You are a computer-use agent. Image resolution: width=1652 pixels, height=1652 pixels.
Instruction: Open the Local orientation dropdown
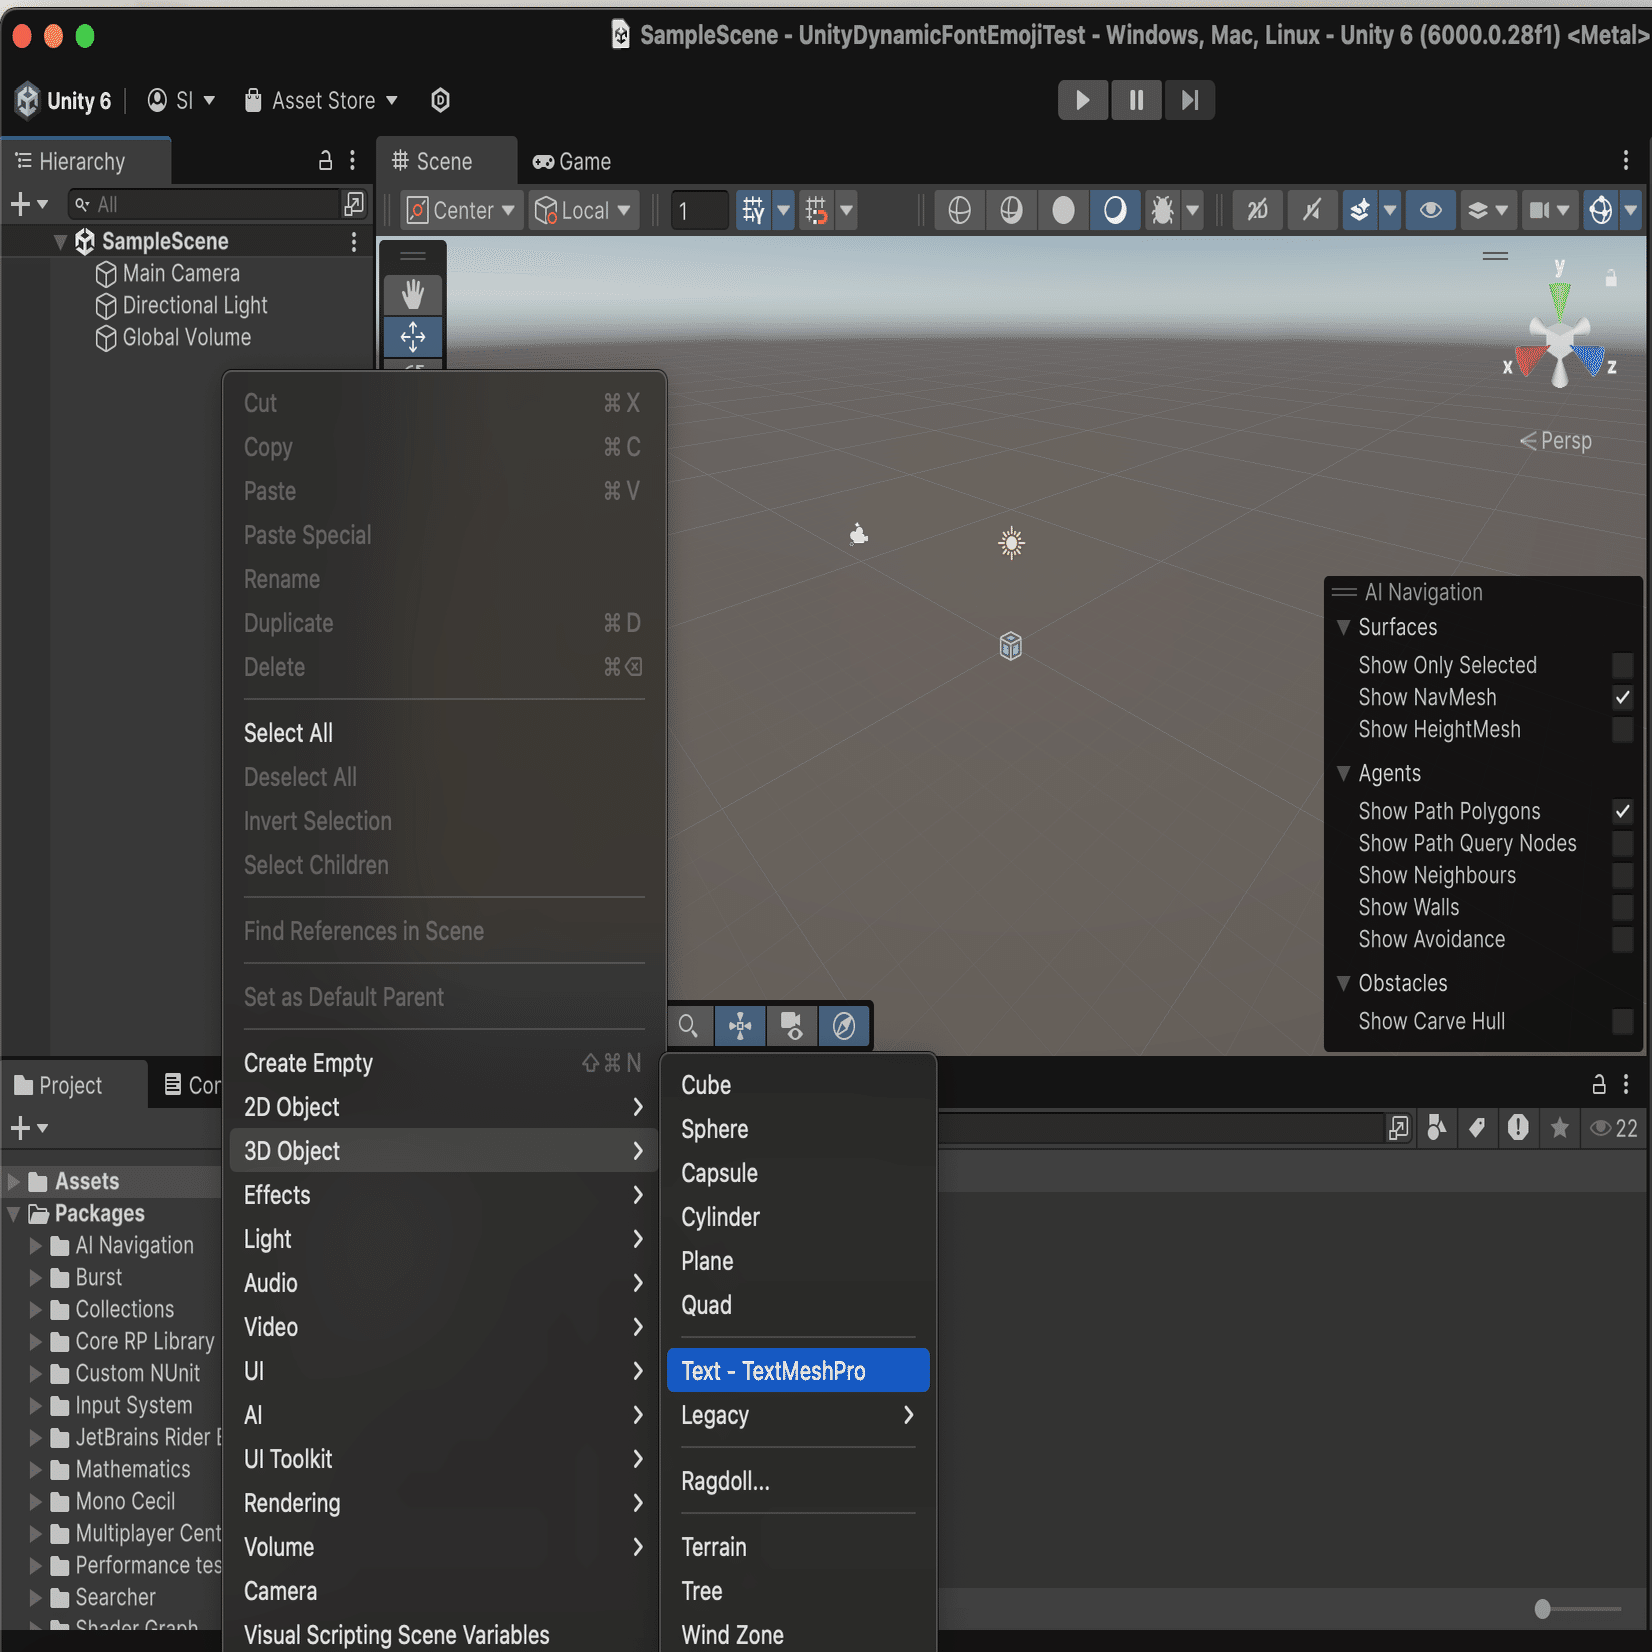click(x=584, y=210)
